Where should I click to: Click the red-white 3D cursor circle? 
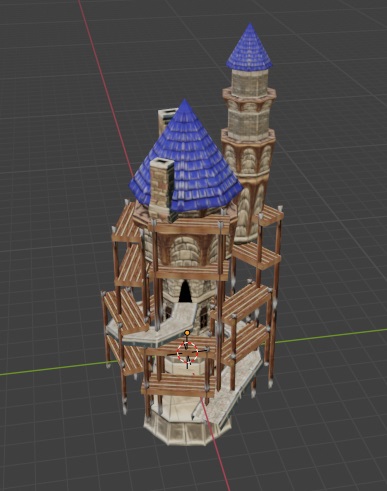point(187,352)
